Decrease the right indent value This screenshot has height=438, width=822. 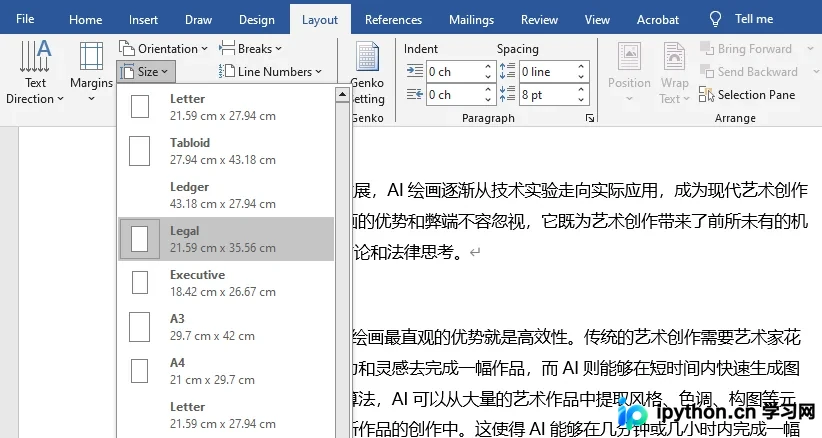(x=488, y=100)
